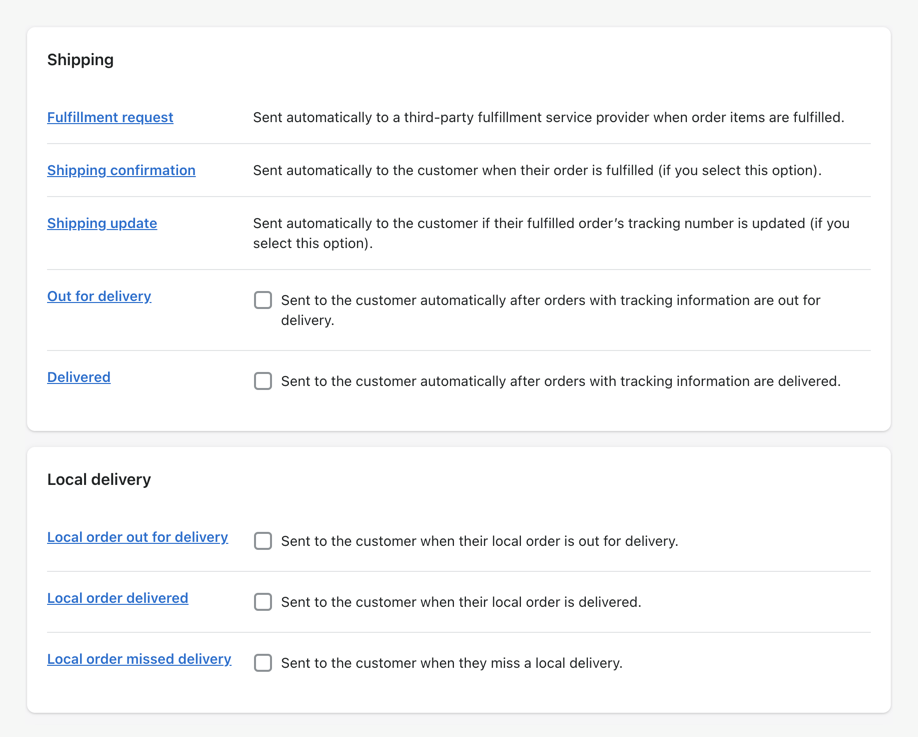
Task: Click the Shipping section heading
Action: pos(80,60)
